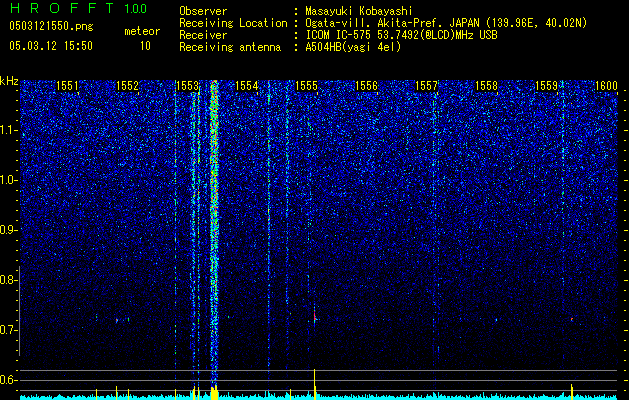The image size is (629, 400).
Task: Click the meteor count value 10
Action: point(145,46)
